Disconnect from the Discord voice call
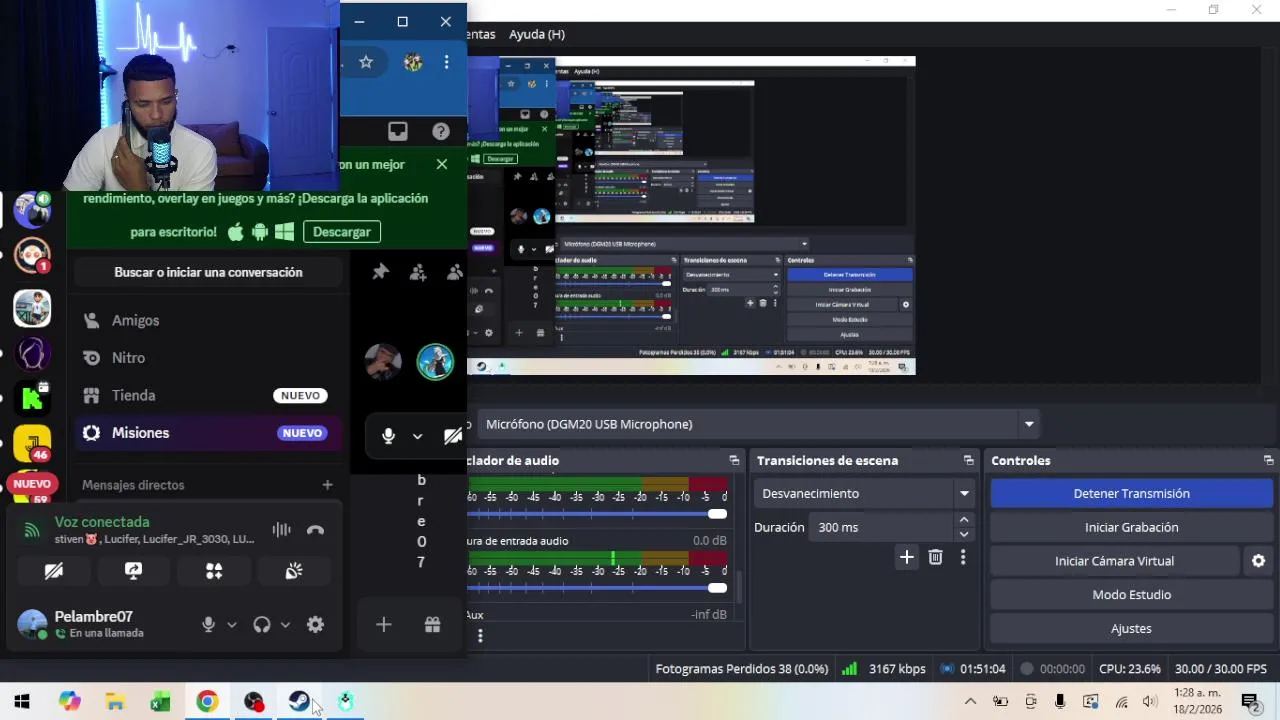This screenshot has width=1280, height=720. (316, 530)
